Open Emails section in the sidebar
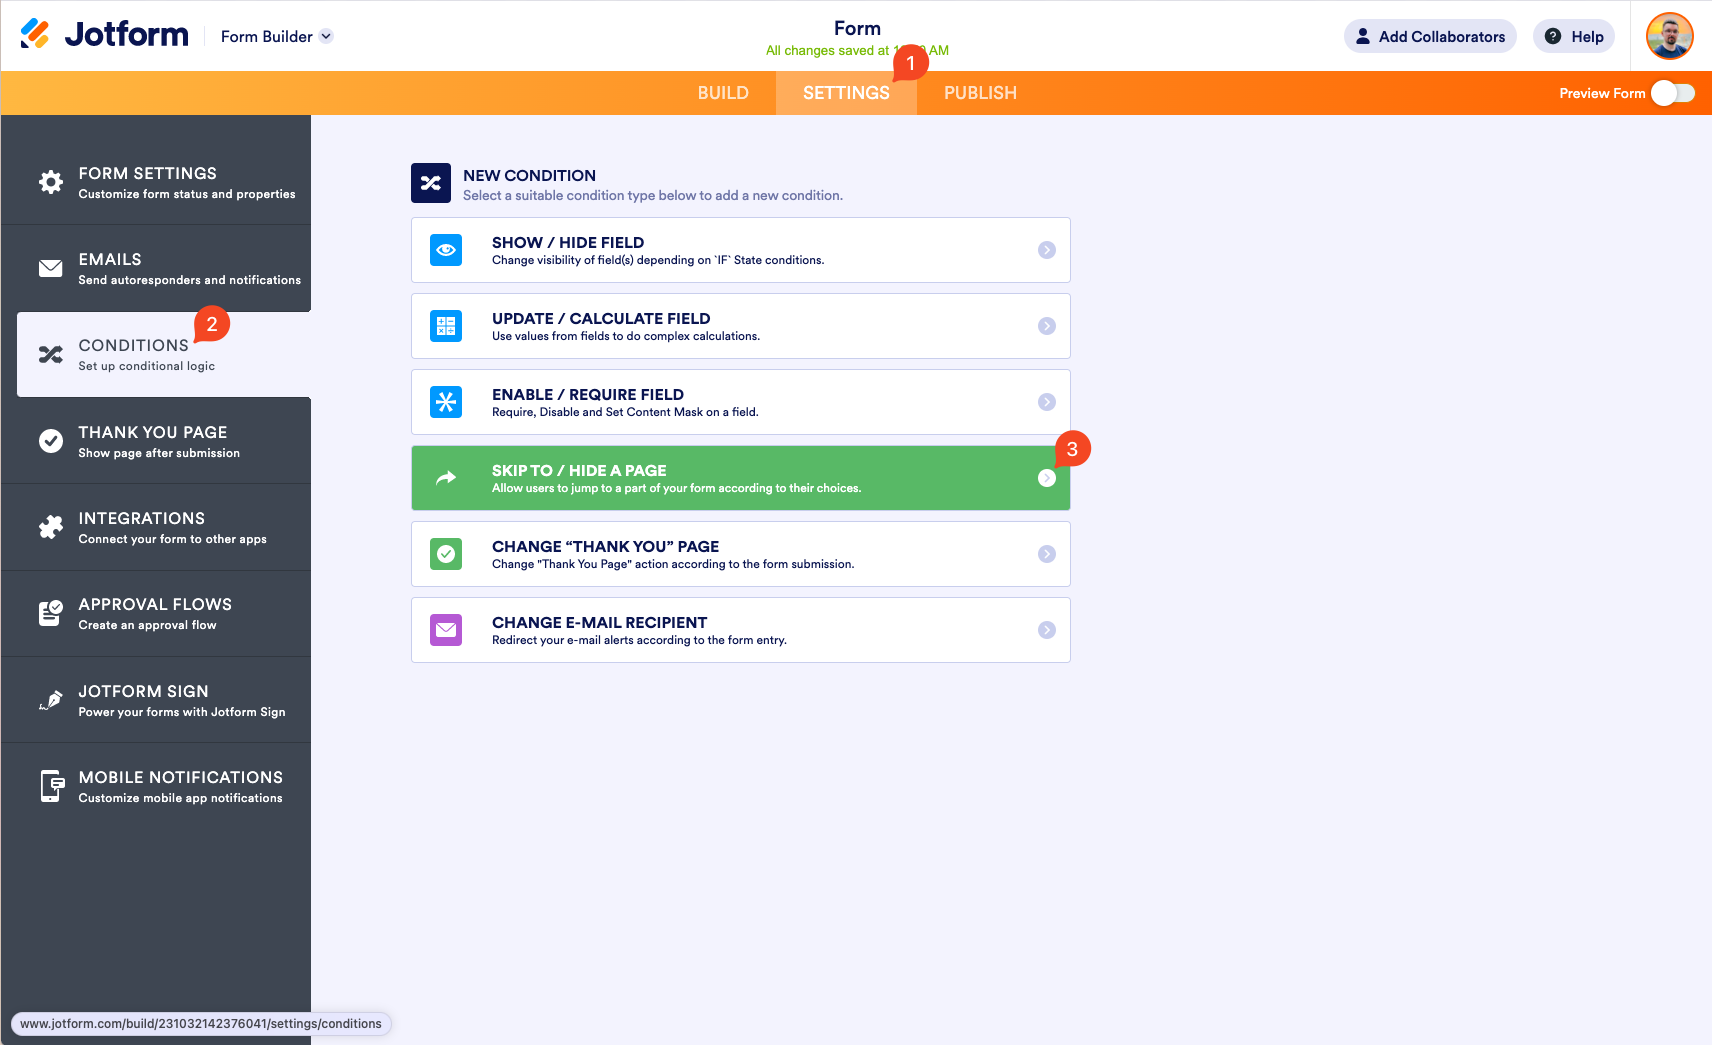 tap(156, 268)
